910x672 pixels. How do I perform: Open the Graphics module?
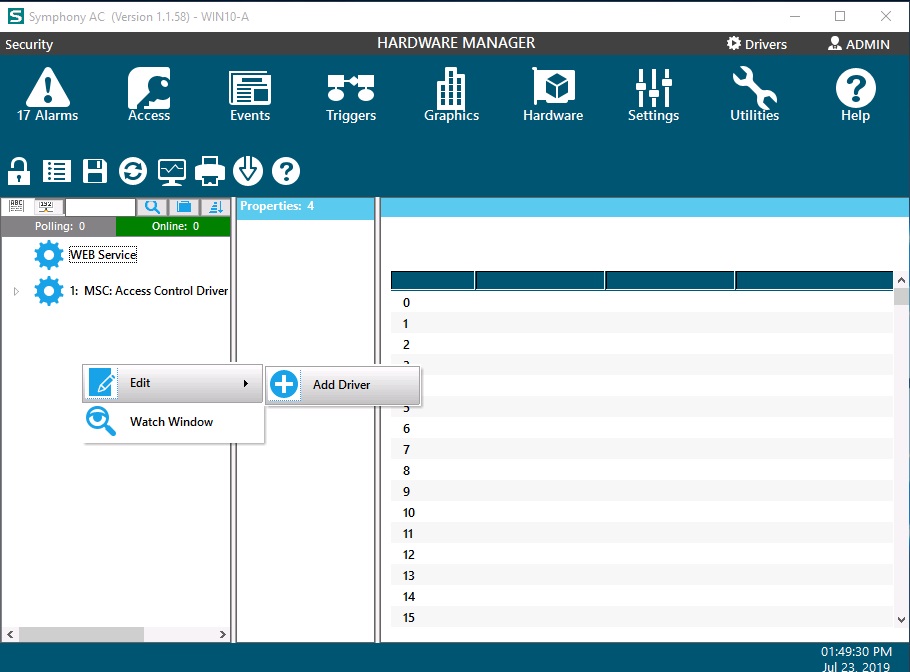(x=452, y=94)
